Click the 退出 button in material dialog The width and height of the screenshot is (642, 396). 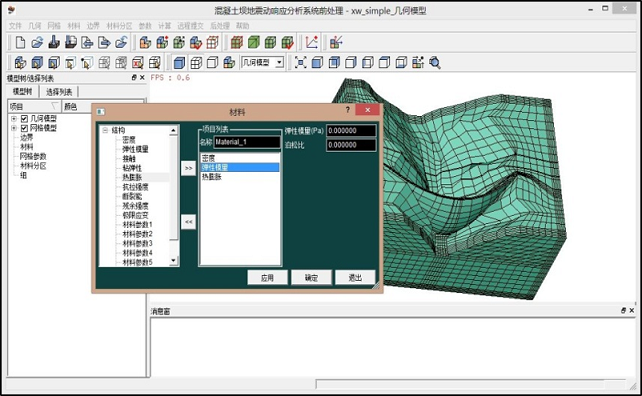coord(355,278)
